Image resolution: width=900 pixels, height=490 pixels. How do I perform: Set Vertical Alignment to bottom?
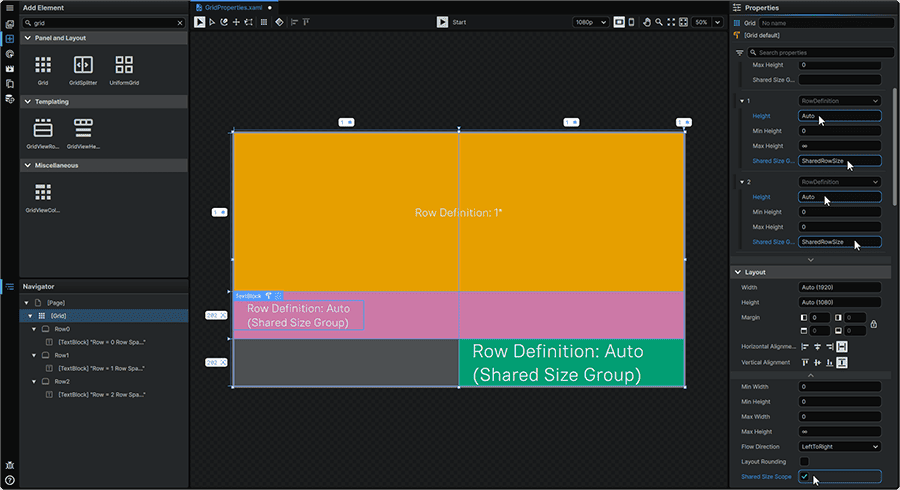(x=829, y=363)
